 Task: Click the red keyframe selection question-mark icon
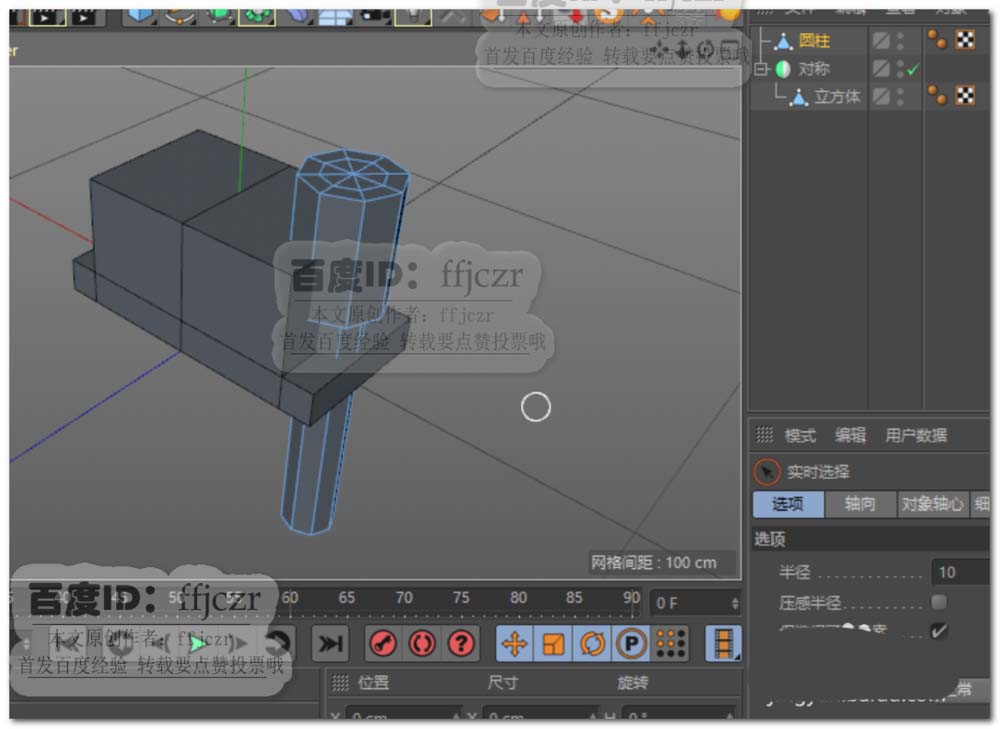[x=461, y=644]
